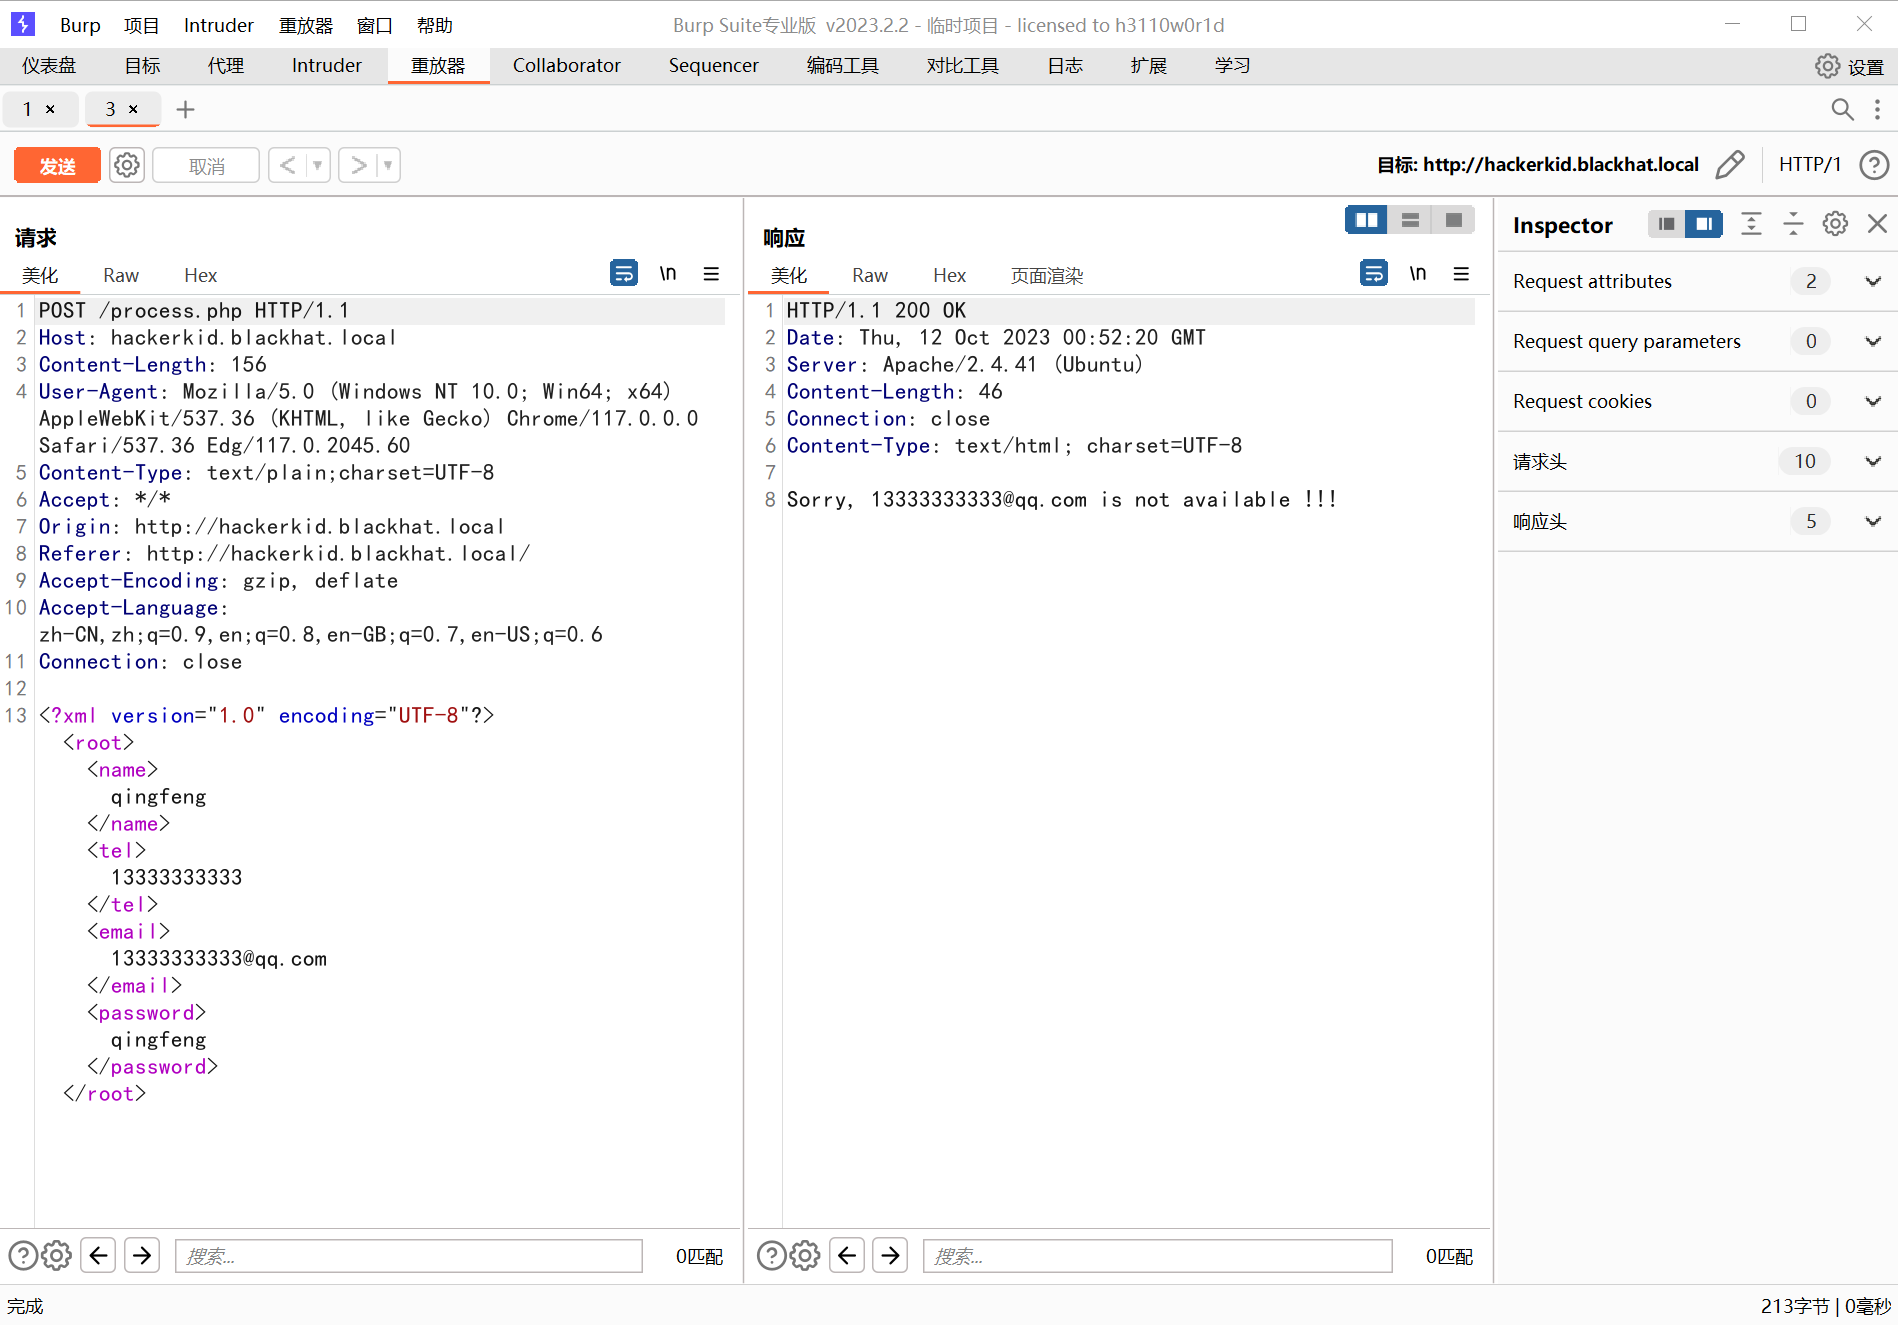The width and height of the screenshot is (1898, 1325).
Task: Toggle request word wrap icon
Action: [624, 273]
